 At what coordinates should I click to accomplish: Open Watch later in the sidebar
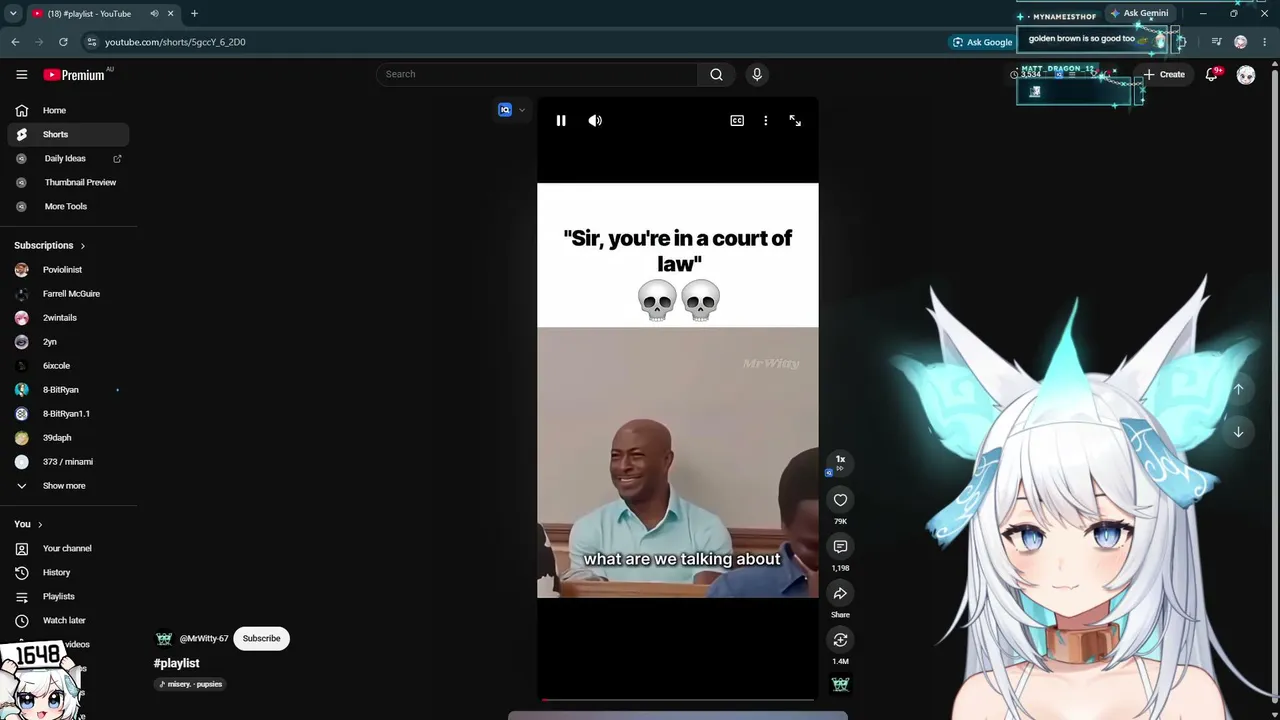tap(68, 621)
